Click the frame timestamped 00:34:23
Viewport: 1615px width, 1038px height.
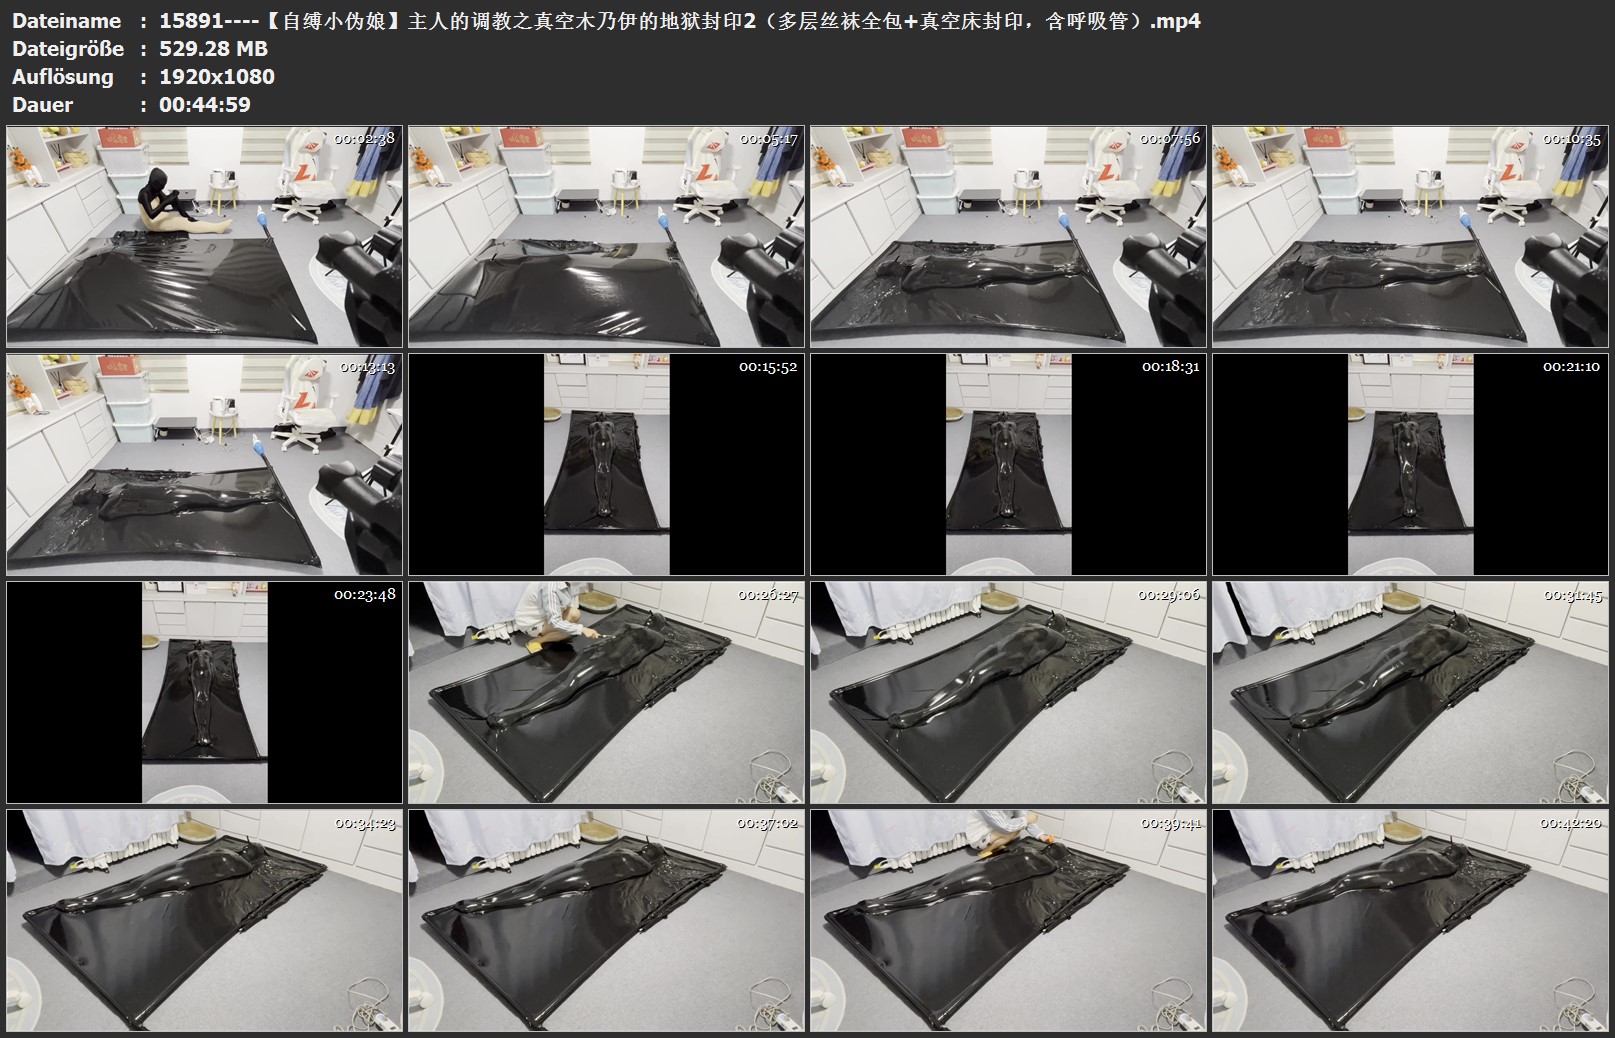click(x=204, y=920)
